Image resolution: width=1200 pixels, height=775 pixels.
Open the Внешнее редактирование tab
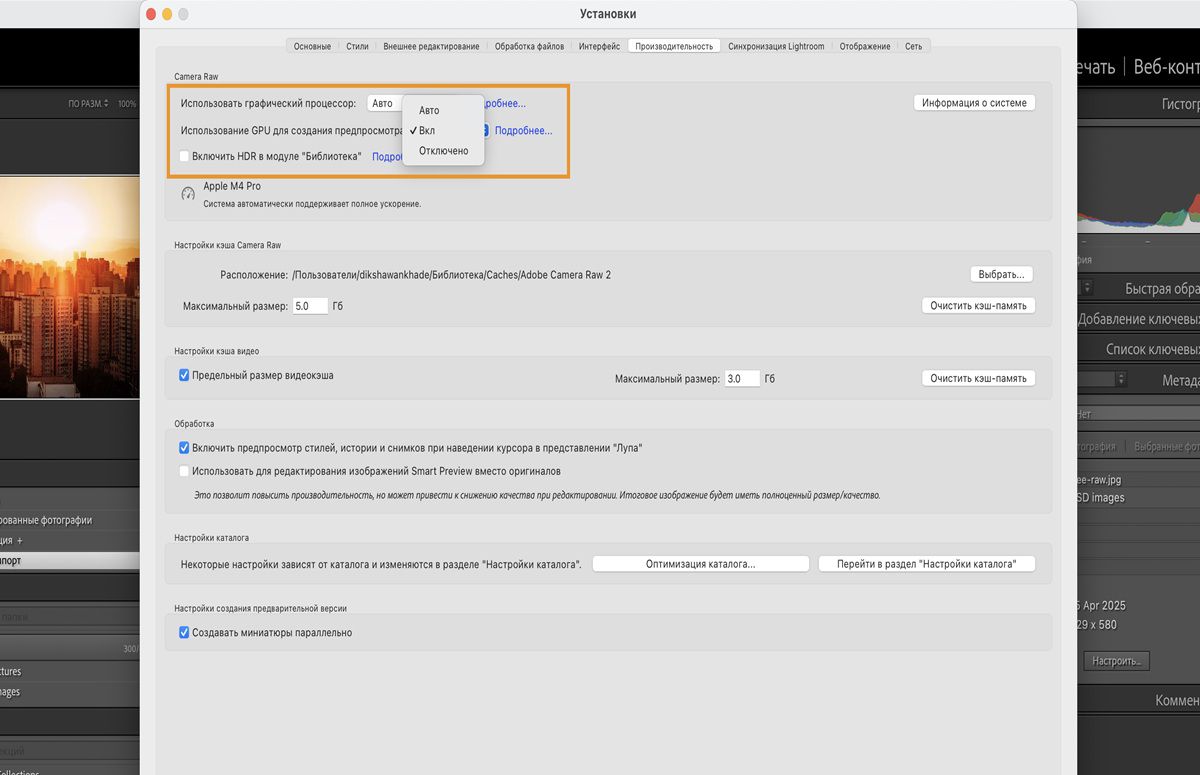coord(431,46)
